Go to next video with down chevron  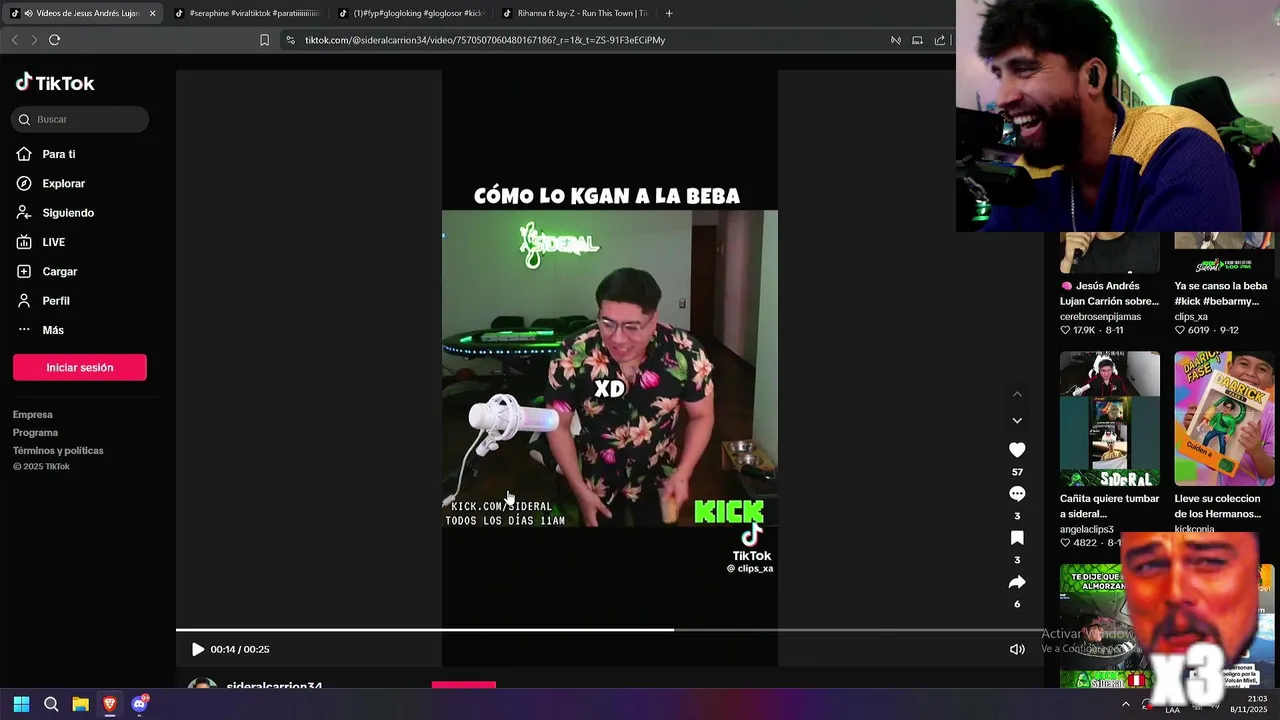(x=1017, y=421)
